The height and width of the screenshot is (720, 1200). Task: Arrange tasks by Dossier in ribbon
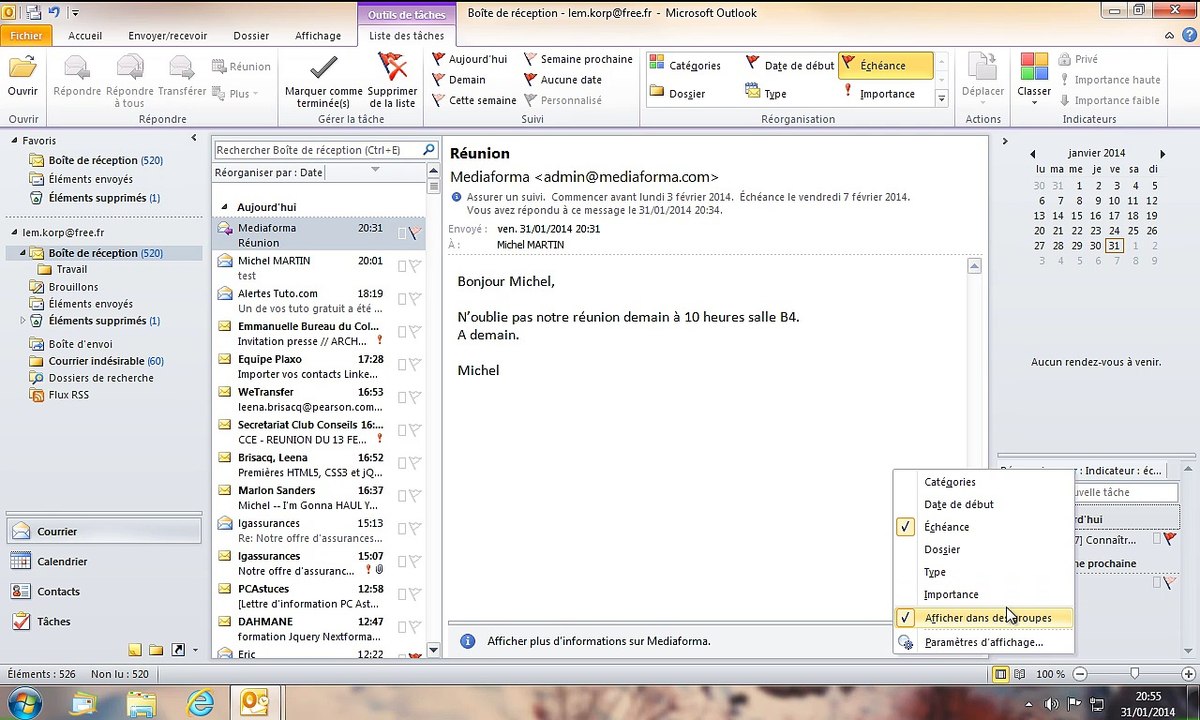678,93
